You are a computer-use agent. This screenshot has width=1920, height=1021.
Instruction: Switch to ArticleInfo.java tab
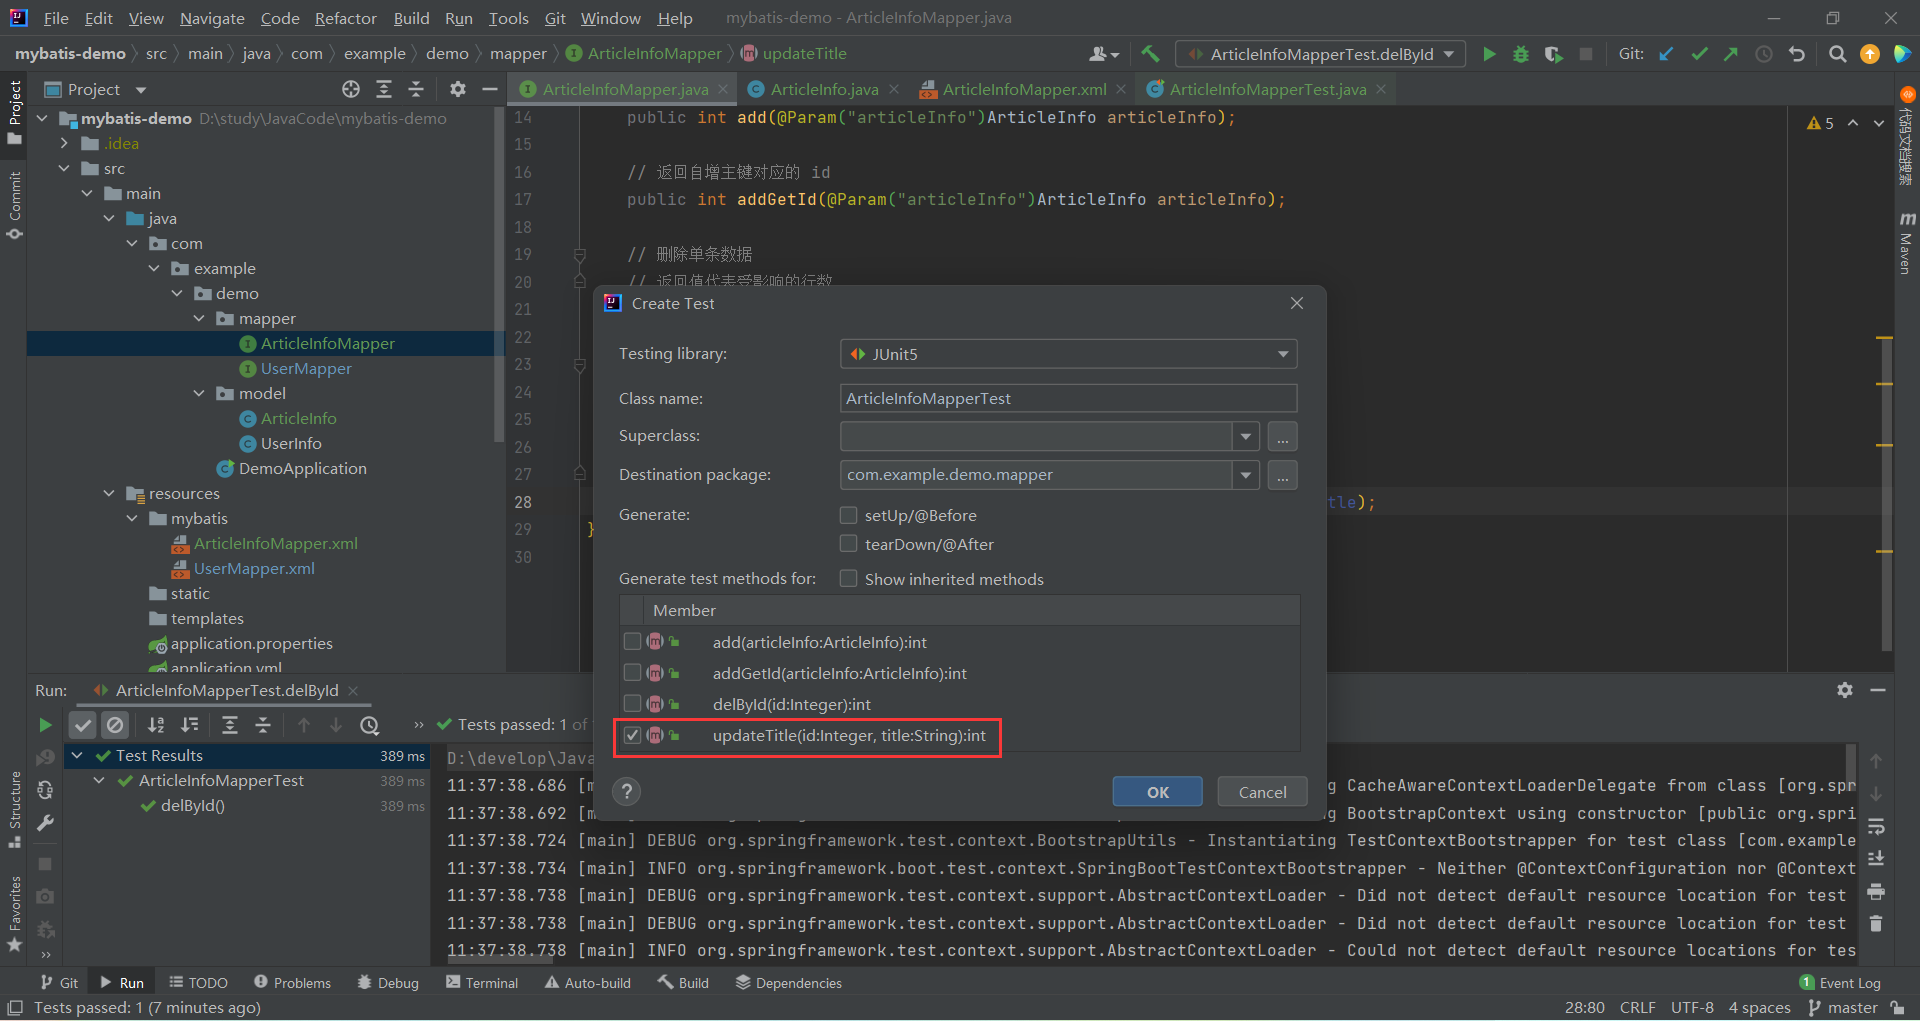[x=824, y=89]
